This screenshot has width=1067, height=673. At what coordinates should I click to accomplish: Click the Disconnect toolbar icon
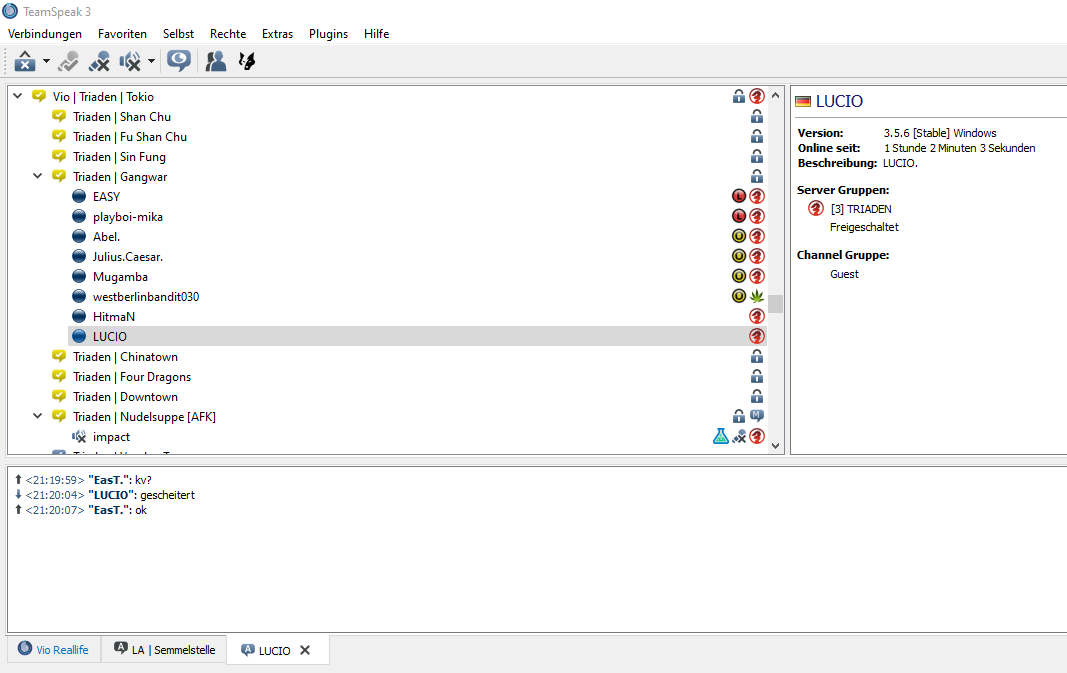[24, 61]
